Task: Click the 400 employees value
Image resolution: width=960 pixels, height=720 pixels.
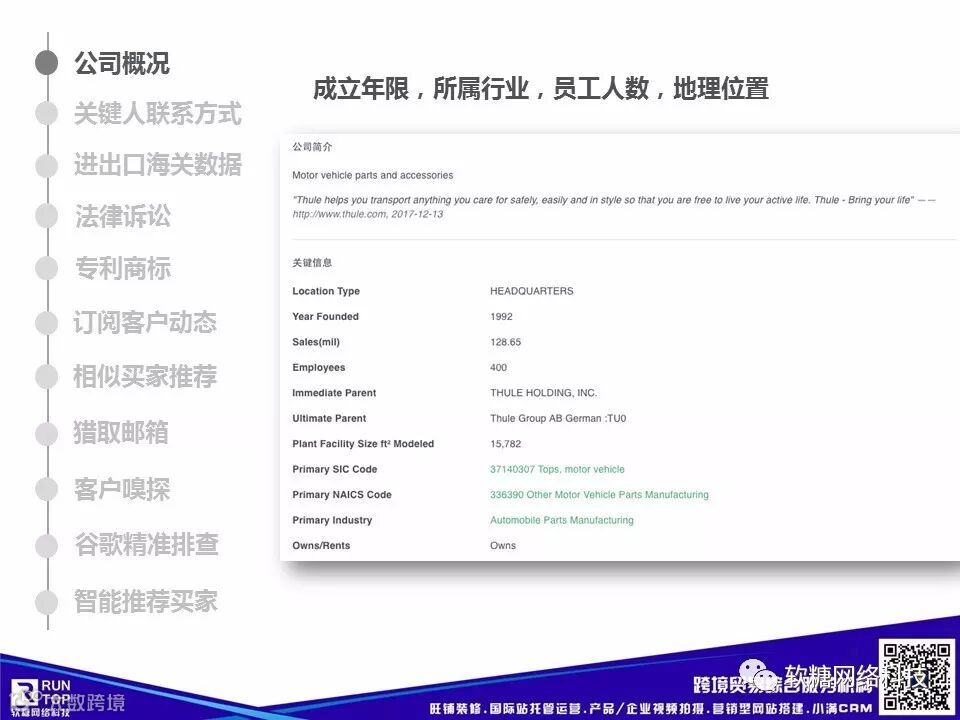Action: [498, 367]
